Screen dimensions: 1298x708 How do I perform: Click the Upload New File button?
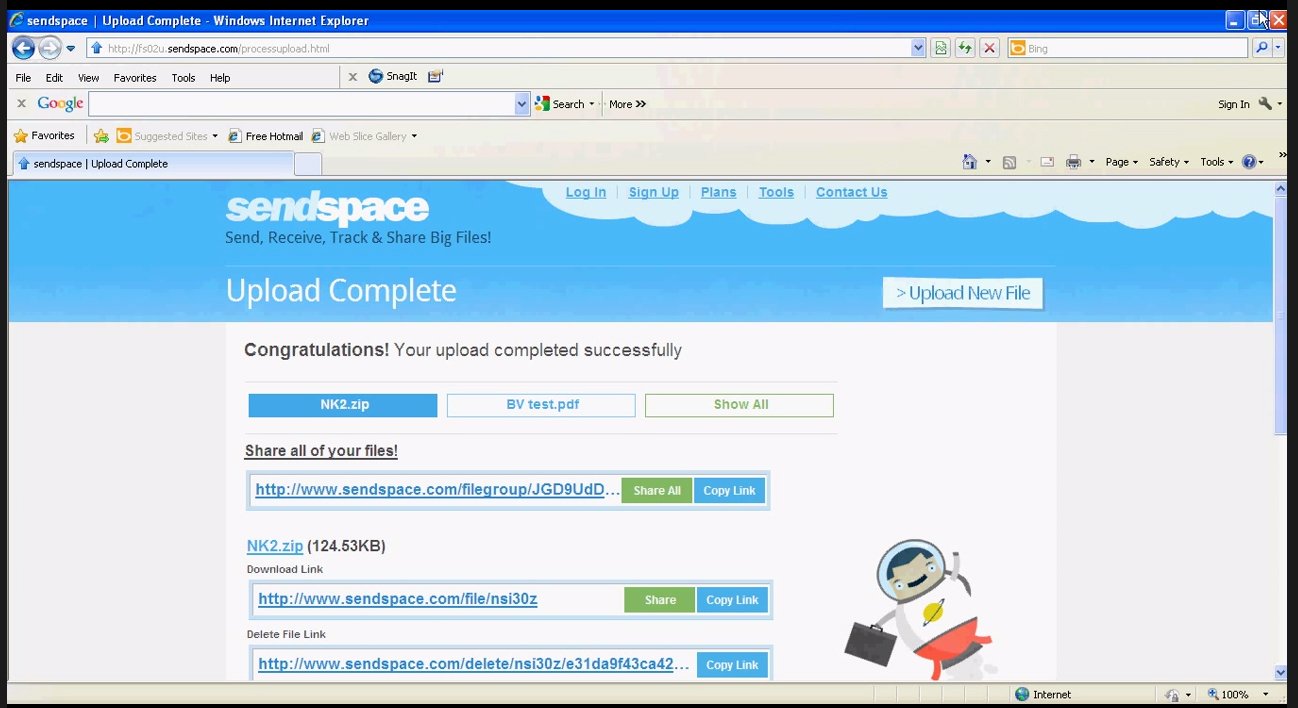pos(961,292)
